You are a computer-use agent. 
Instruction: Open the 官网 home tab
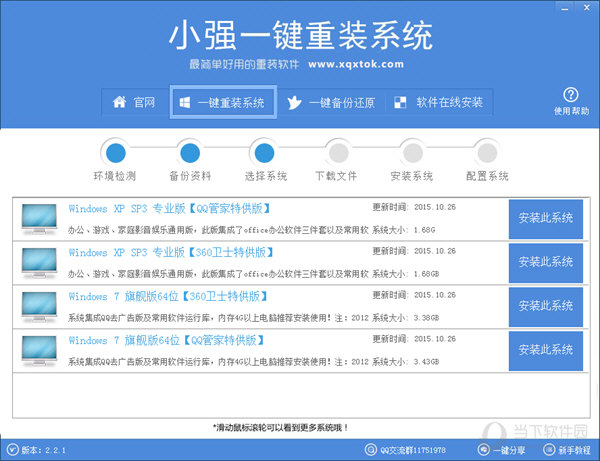click(134, 102)
